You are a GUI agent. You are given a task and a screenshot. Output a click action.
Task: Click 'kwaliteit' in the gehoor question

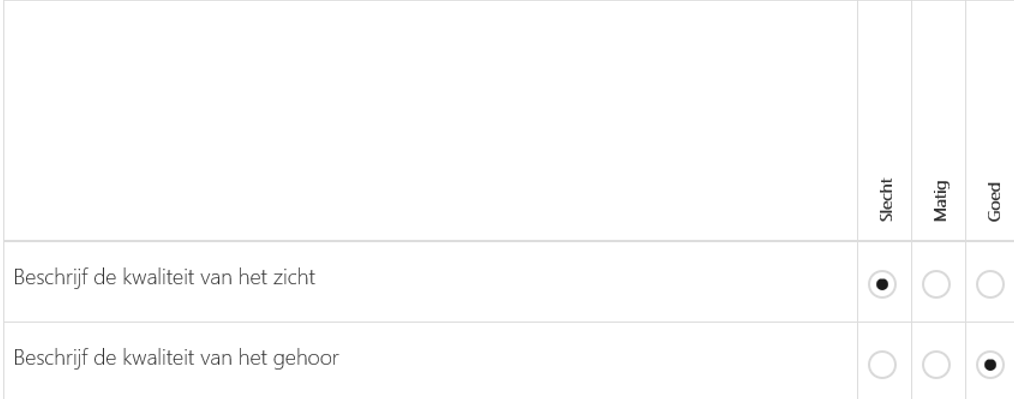[x=158, y=358]
